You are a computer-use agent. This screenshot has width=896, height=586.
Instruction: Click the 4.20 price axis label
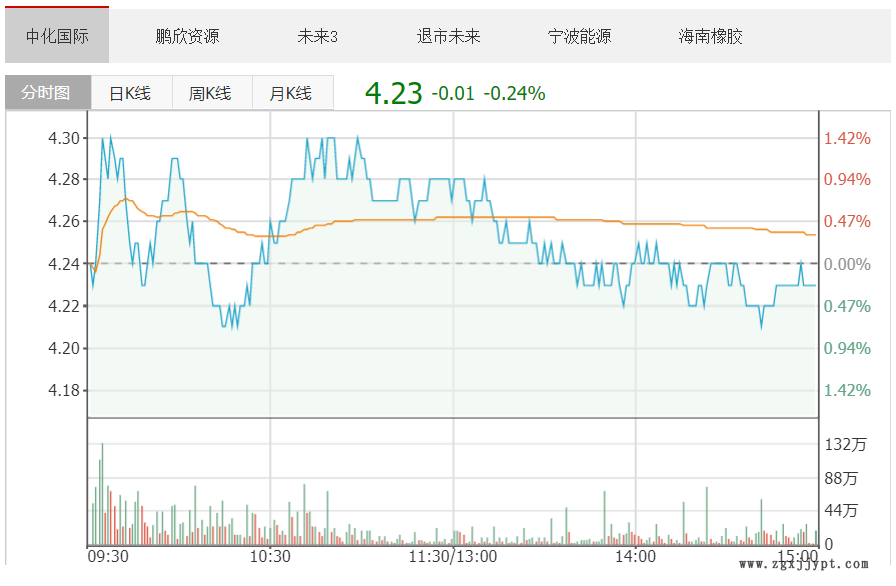click(64, 348)
